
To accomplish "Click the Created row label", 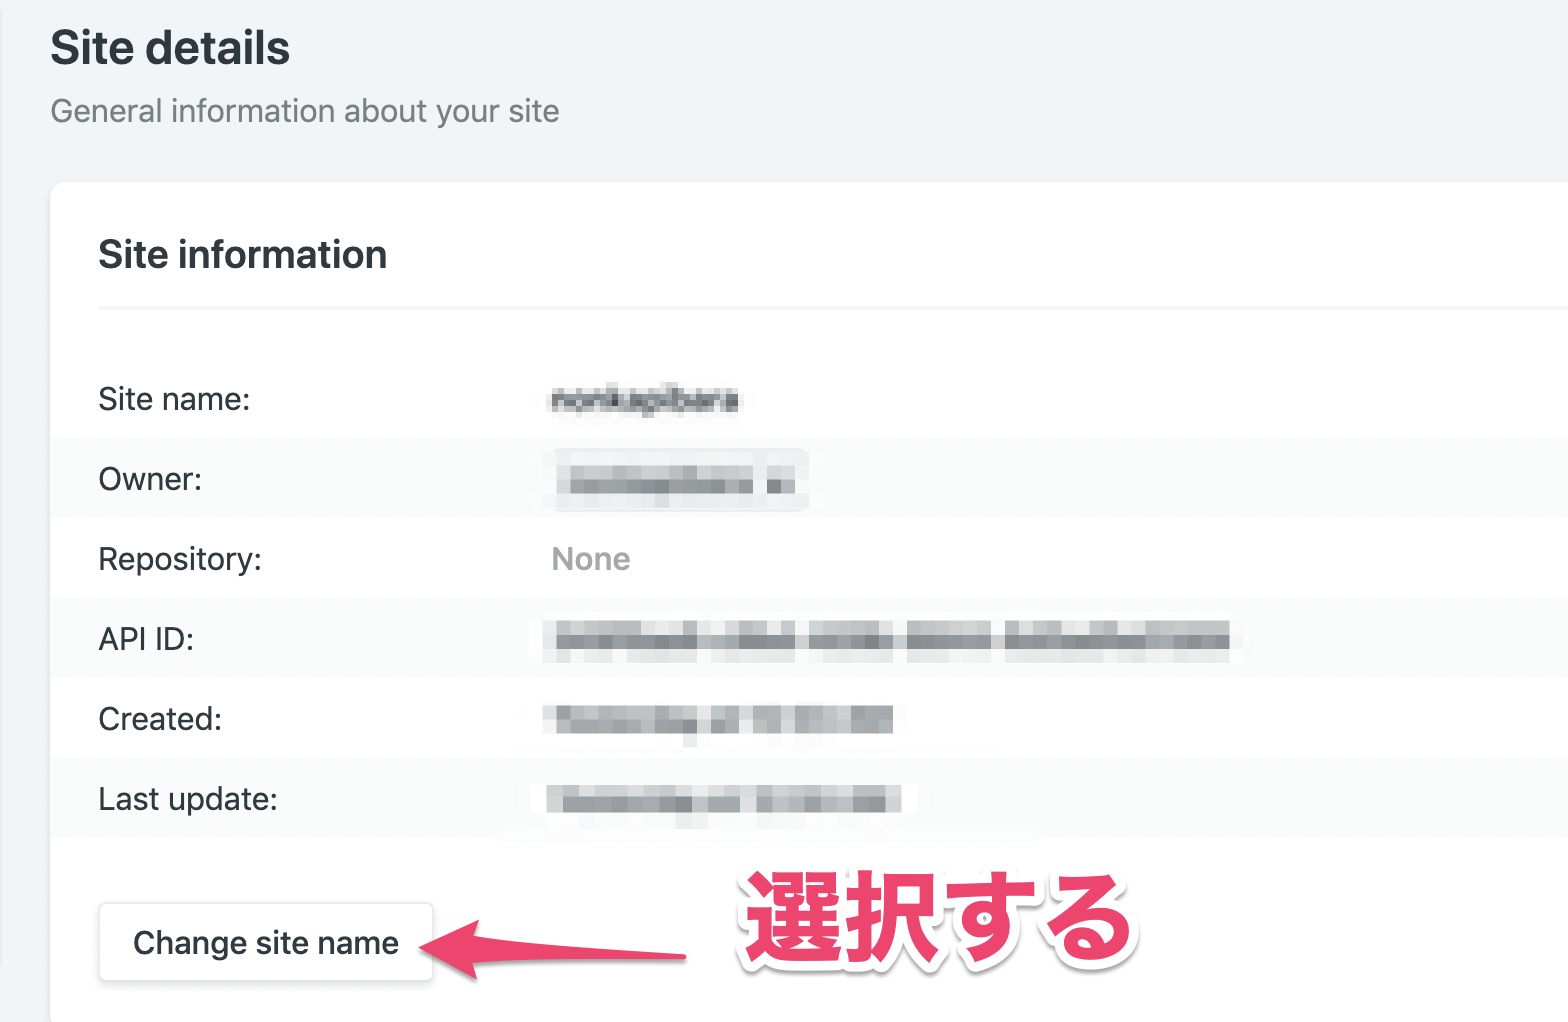I will [160, 719].
